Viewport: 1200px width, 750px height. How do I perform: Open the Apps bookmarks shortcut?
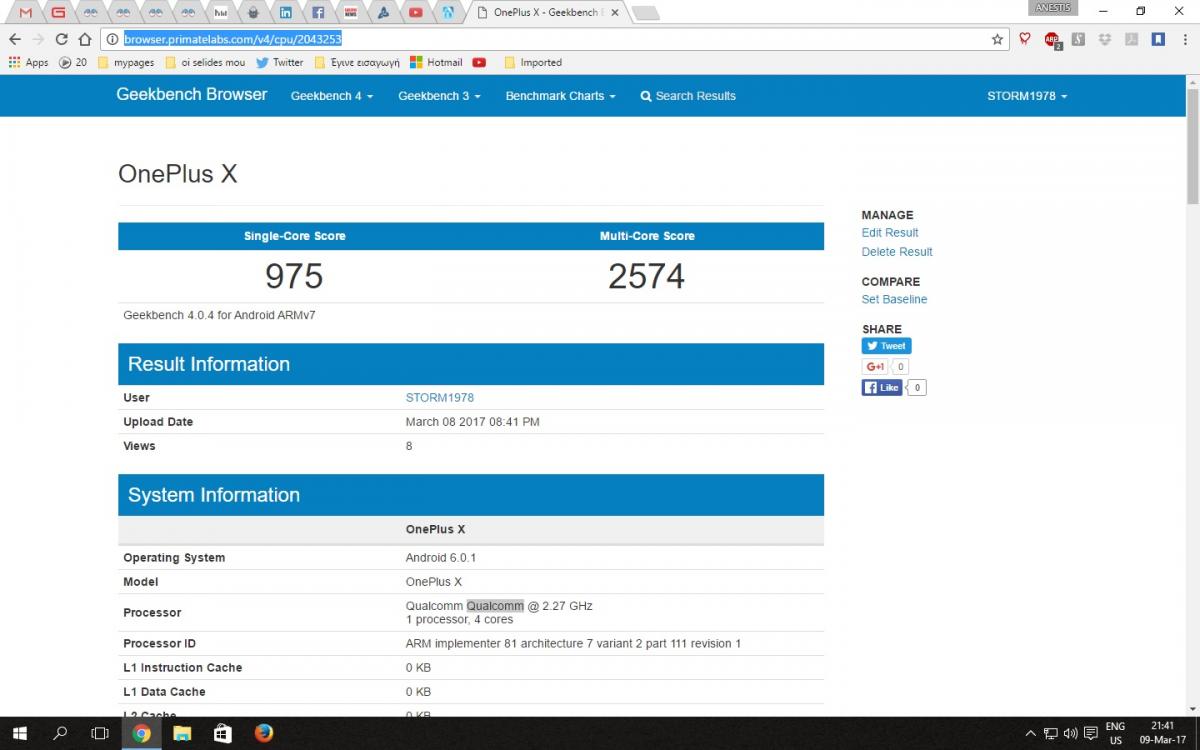(x=28, y=62)
